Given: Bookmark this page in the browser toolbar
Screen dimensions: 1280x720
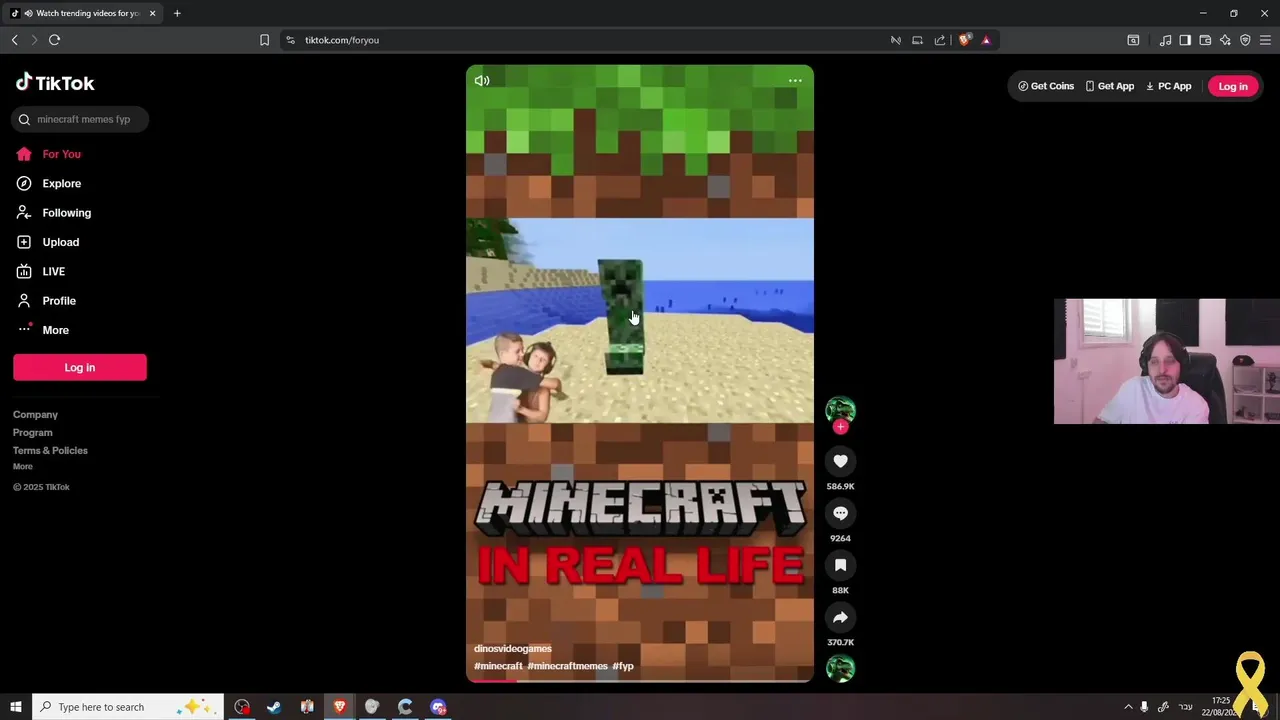Looking at the screenshot, I should click(x=264, y=40).
